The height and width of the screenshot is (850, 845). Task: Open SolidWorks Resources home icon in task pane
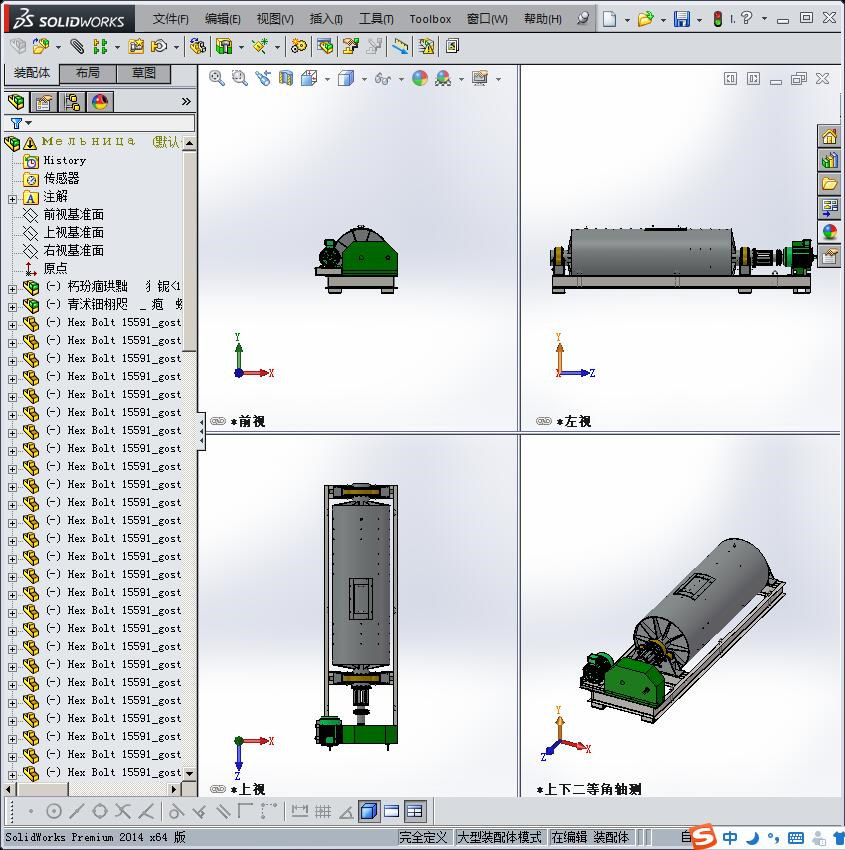(829, 137)
